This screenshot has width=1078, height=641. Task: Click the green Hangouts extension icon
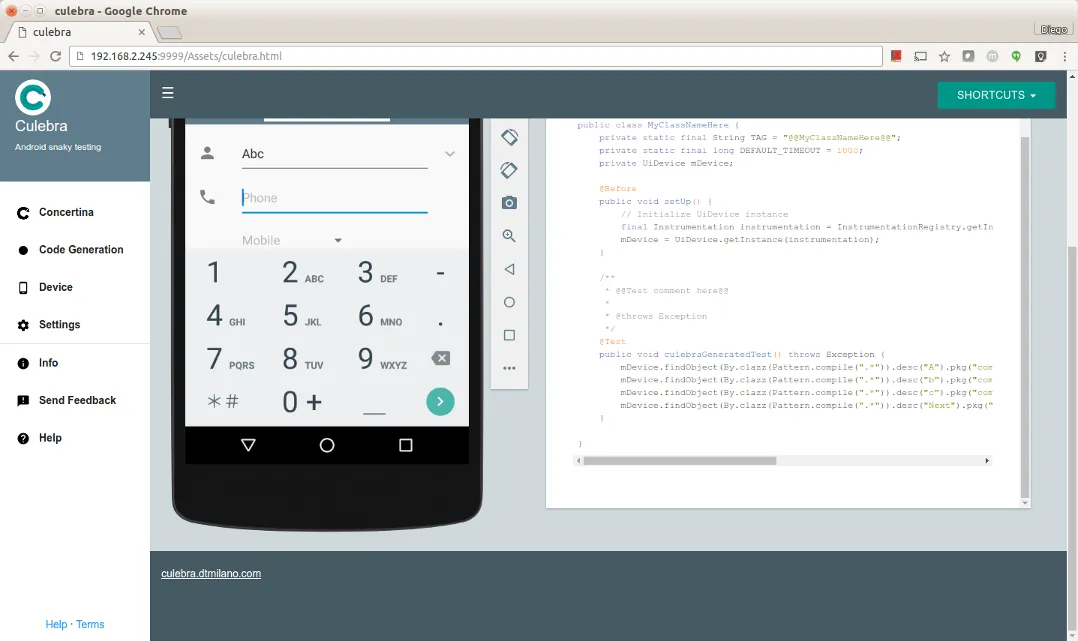(1016, 56)
